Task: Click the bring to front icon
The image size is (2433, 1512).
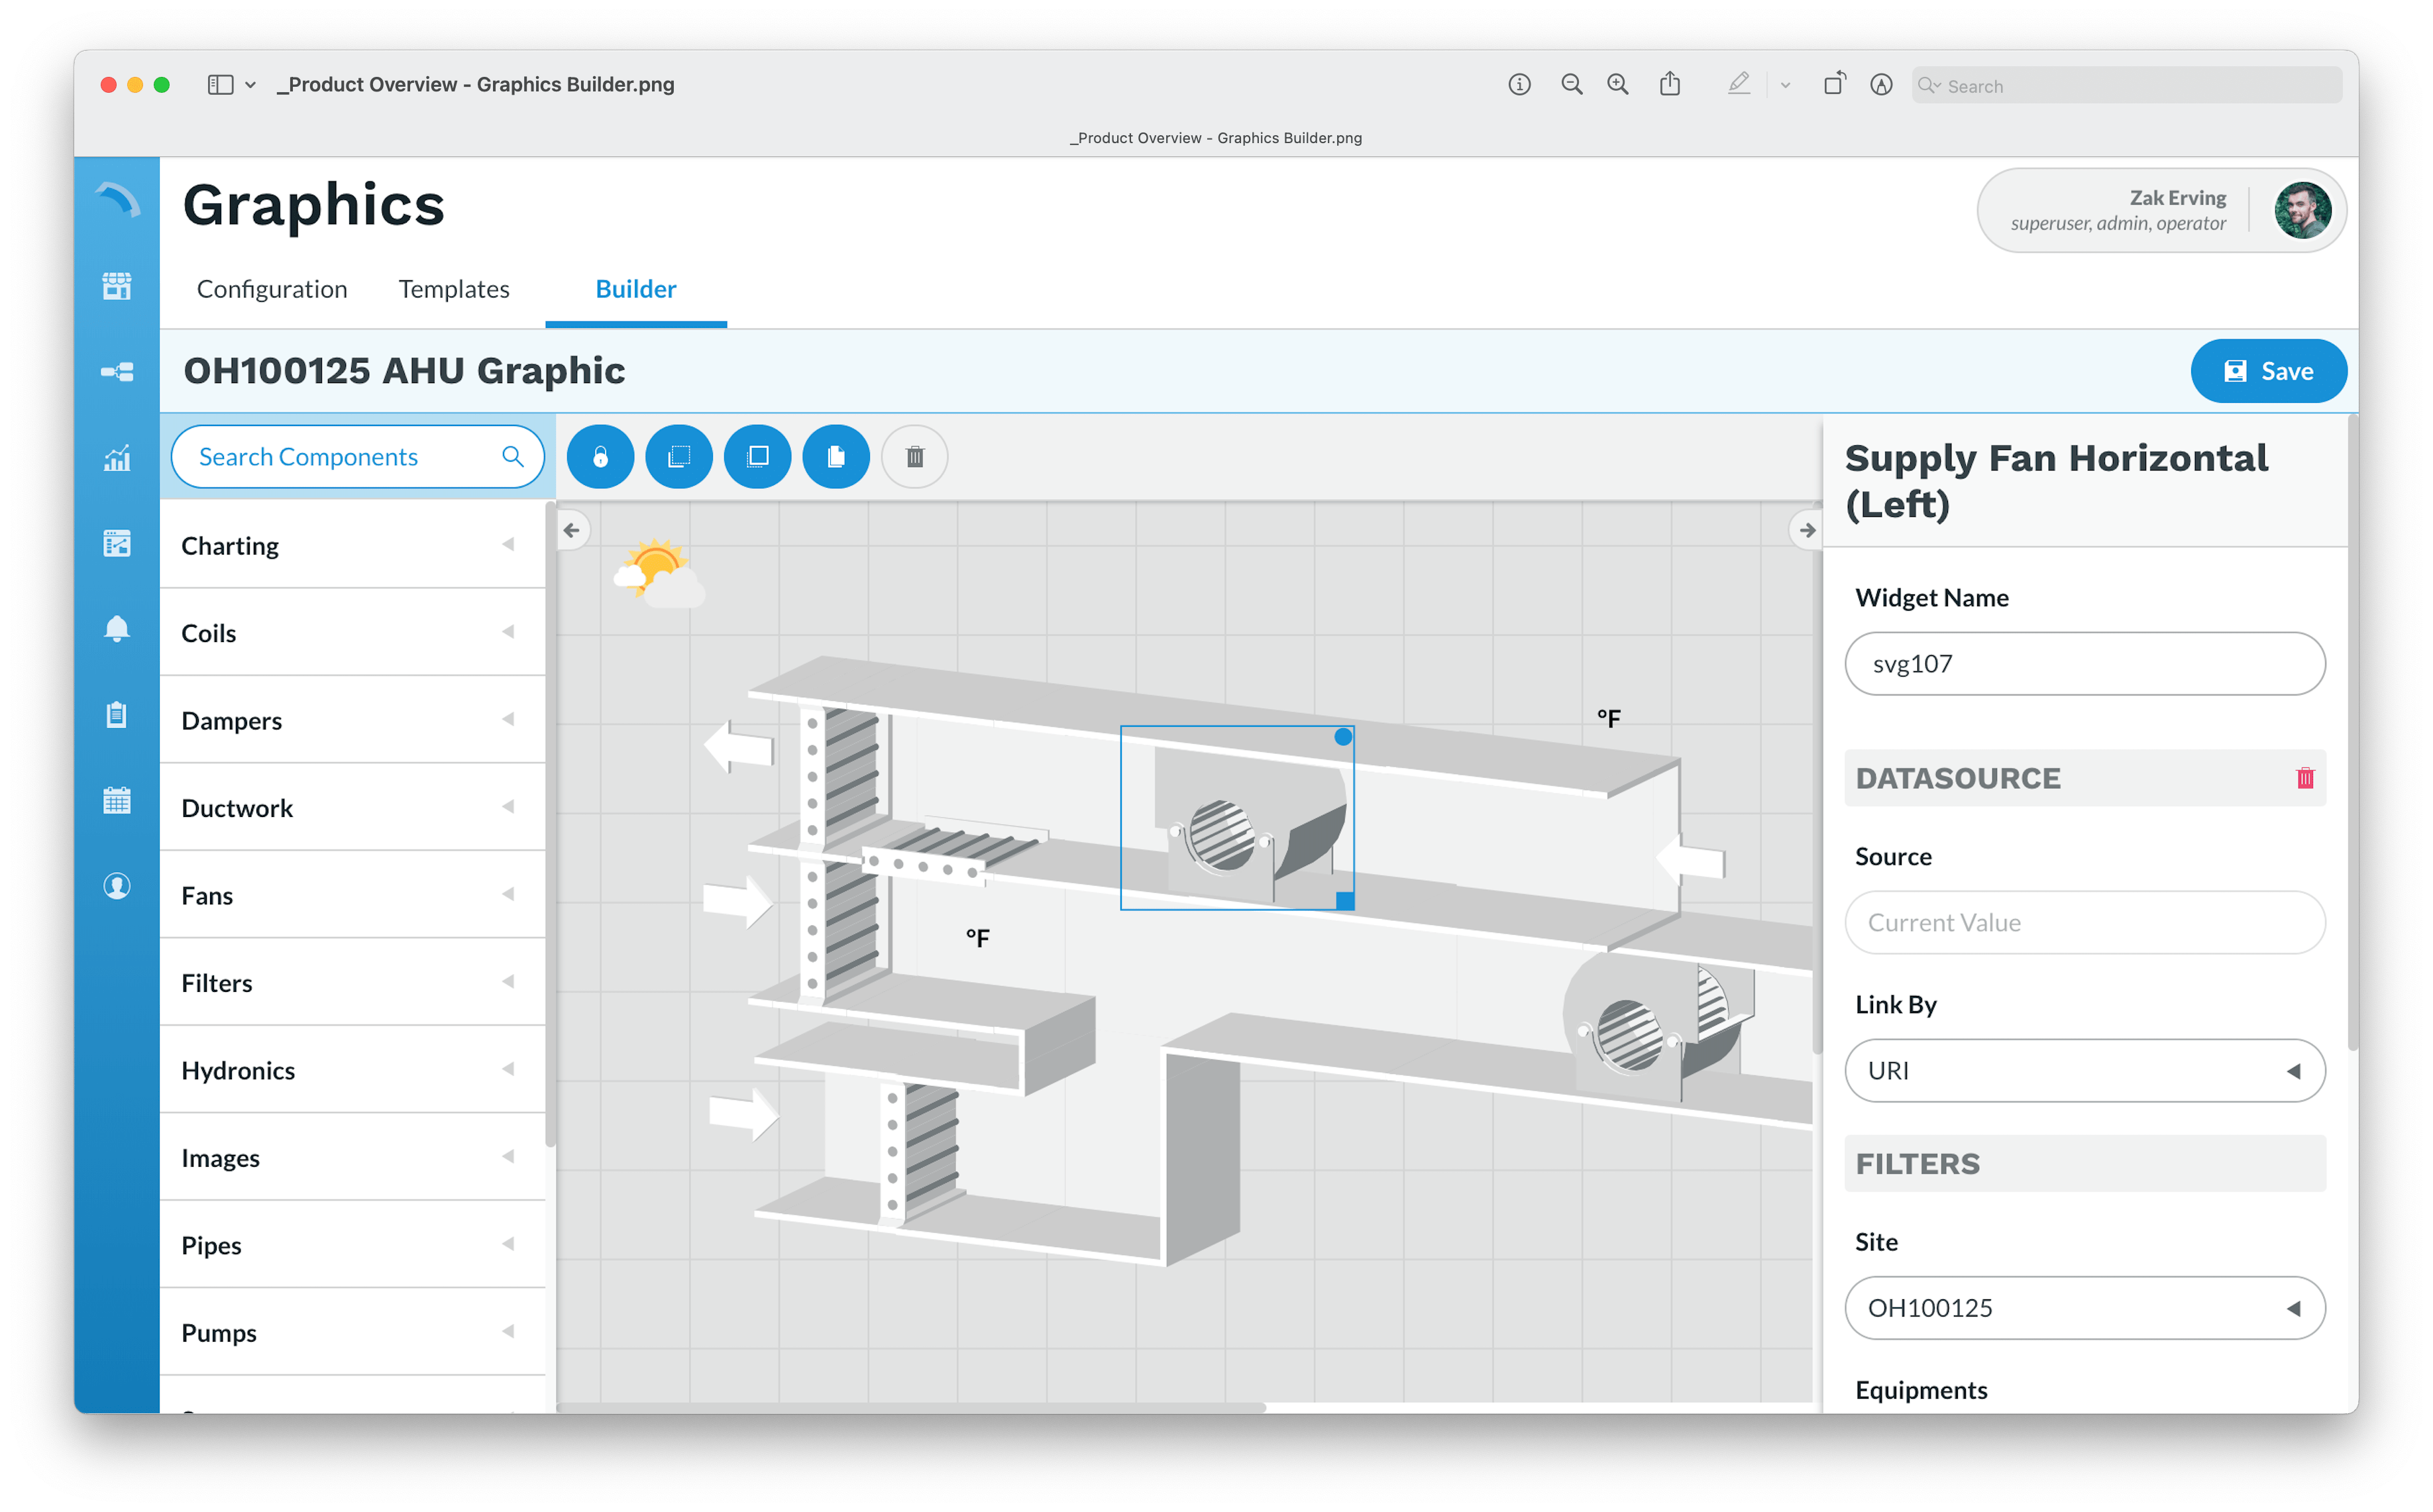Action: (x=758, y=457)
